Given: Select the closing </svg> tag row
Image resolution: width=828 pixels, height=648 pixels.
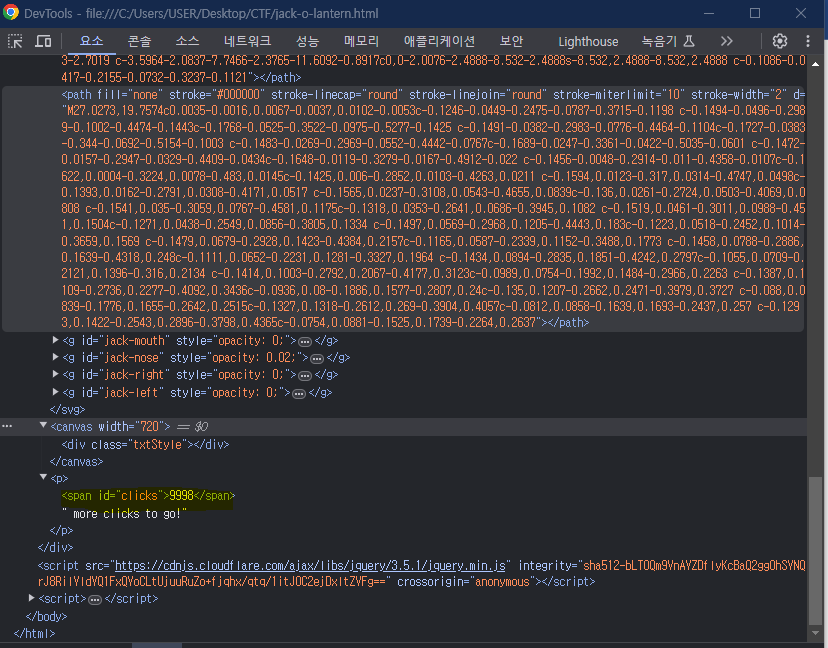Looking at the screenshot, I should coord(67,409).
